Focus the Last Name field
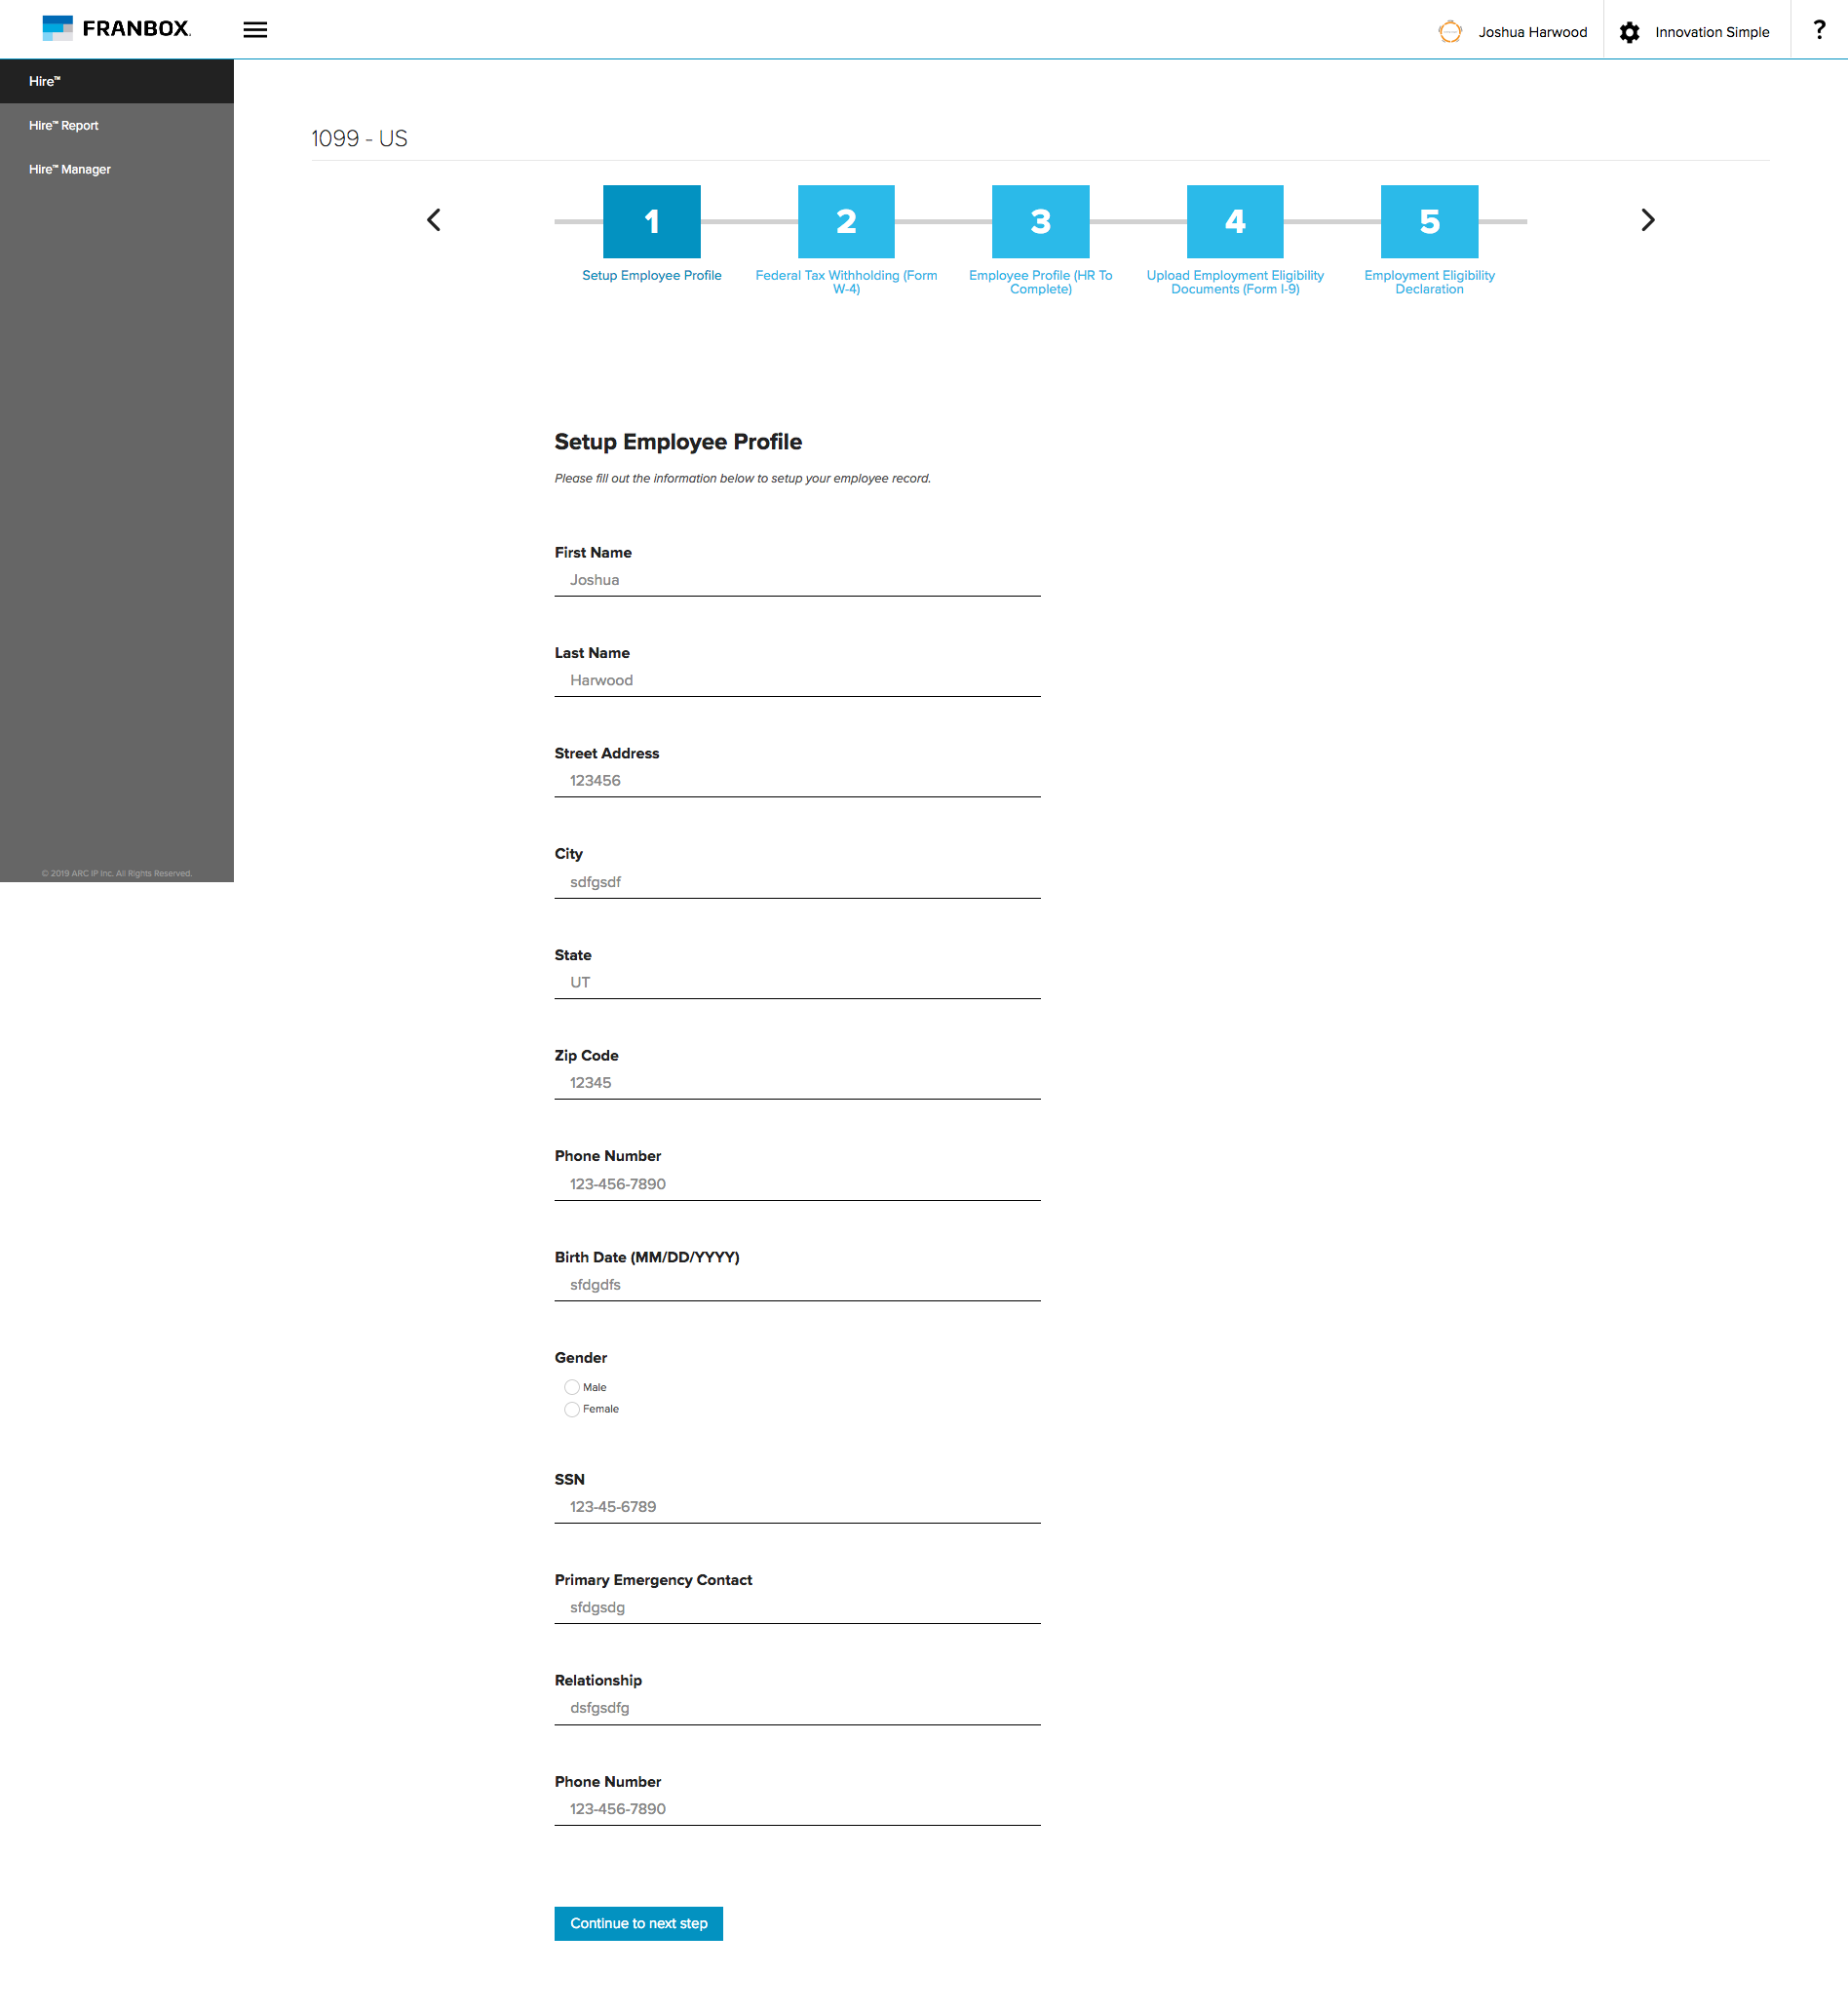1848x2012 pixels. point(797,680)
